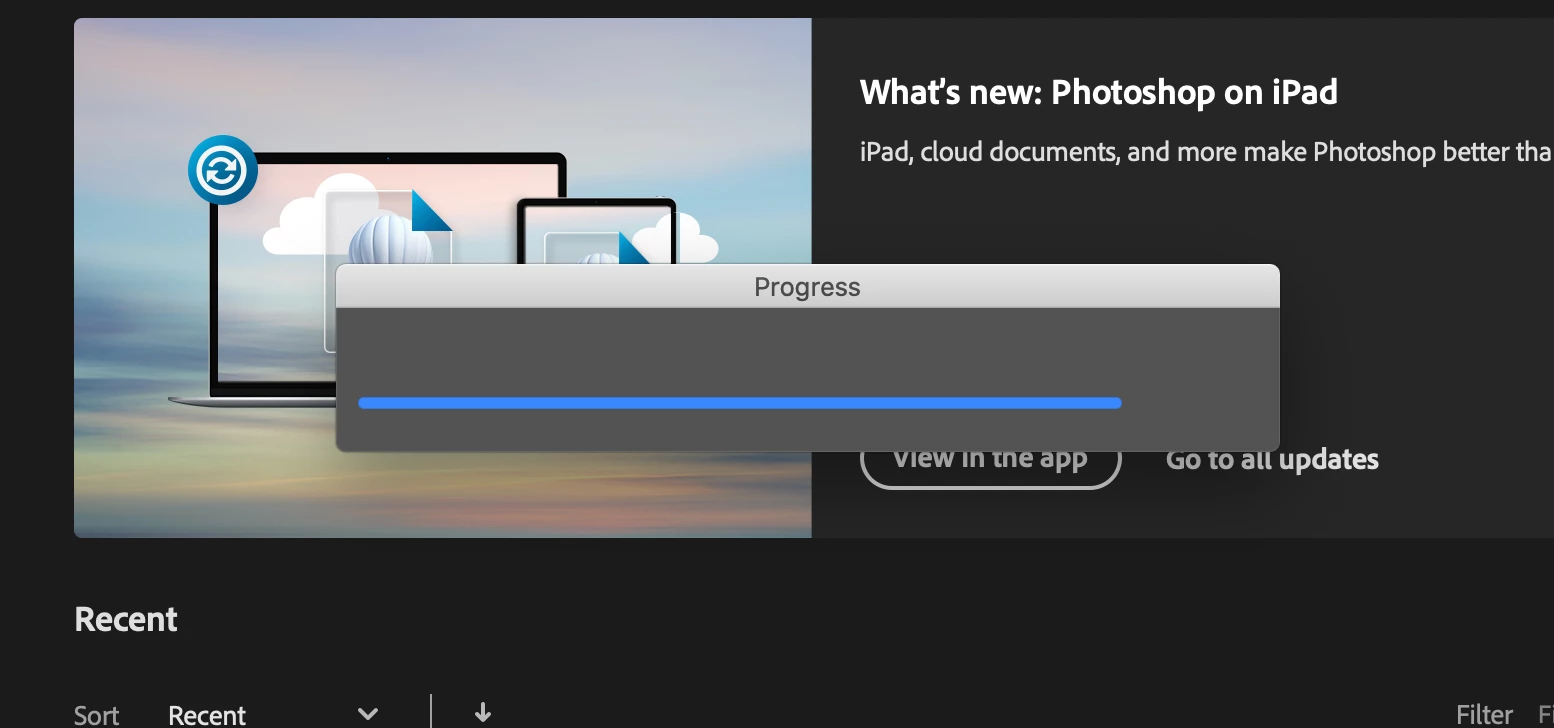Click the Progress dialog title bar

(807, 287)
